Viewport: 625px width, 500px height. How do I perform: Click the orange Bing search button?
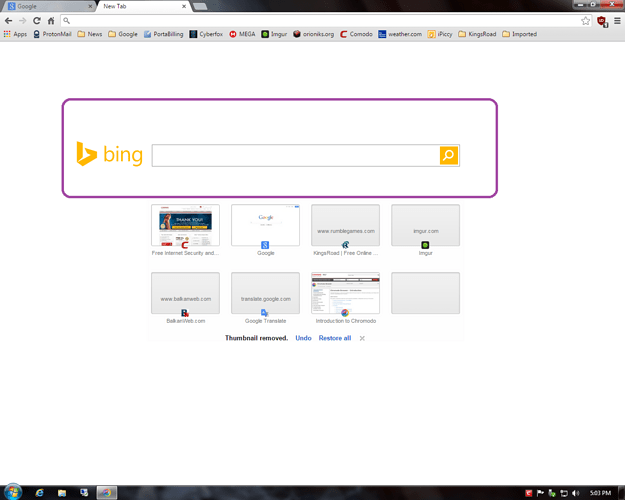(449, 156)
